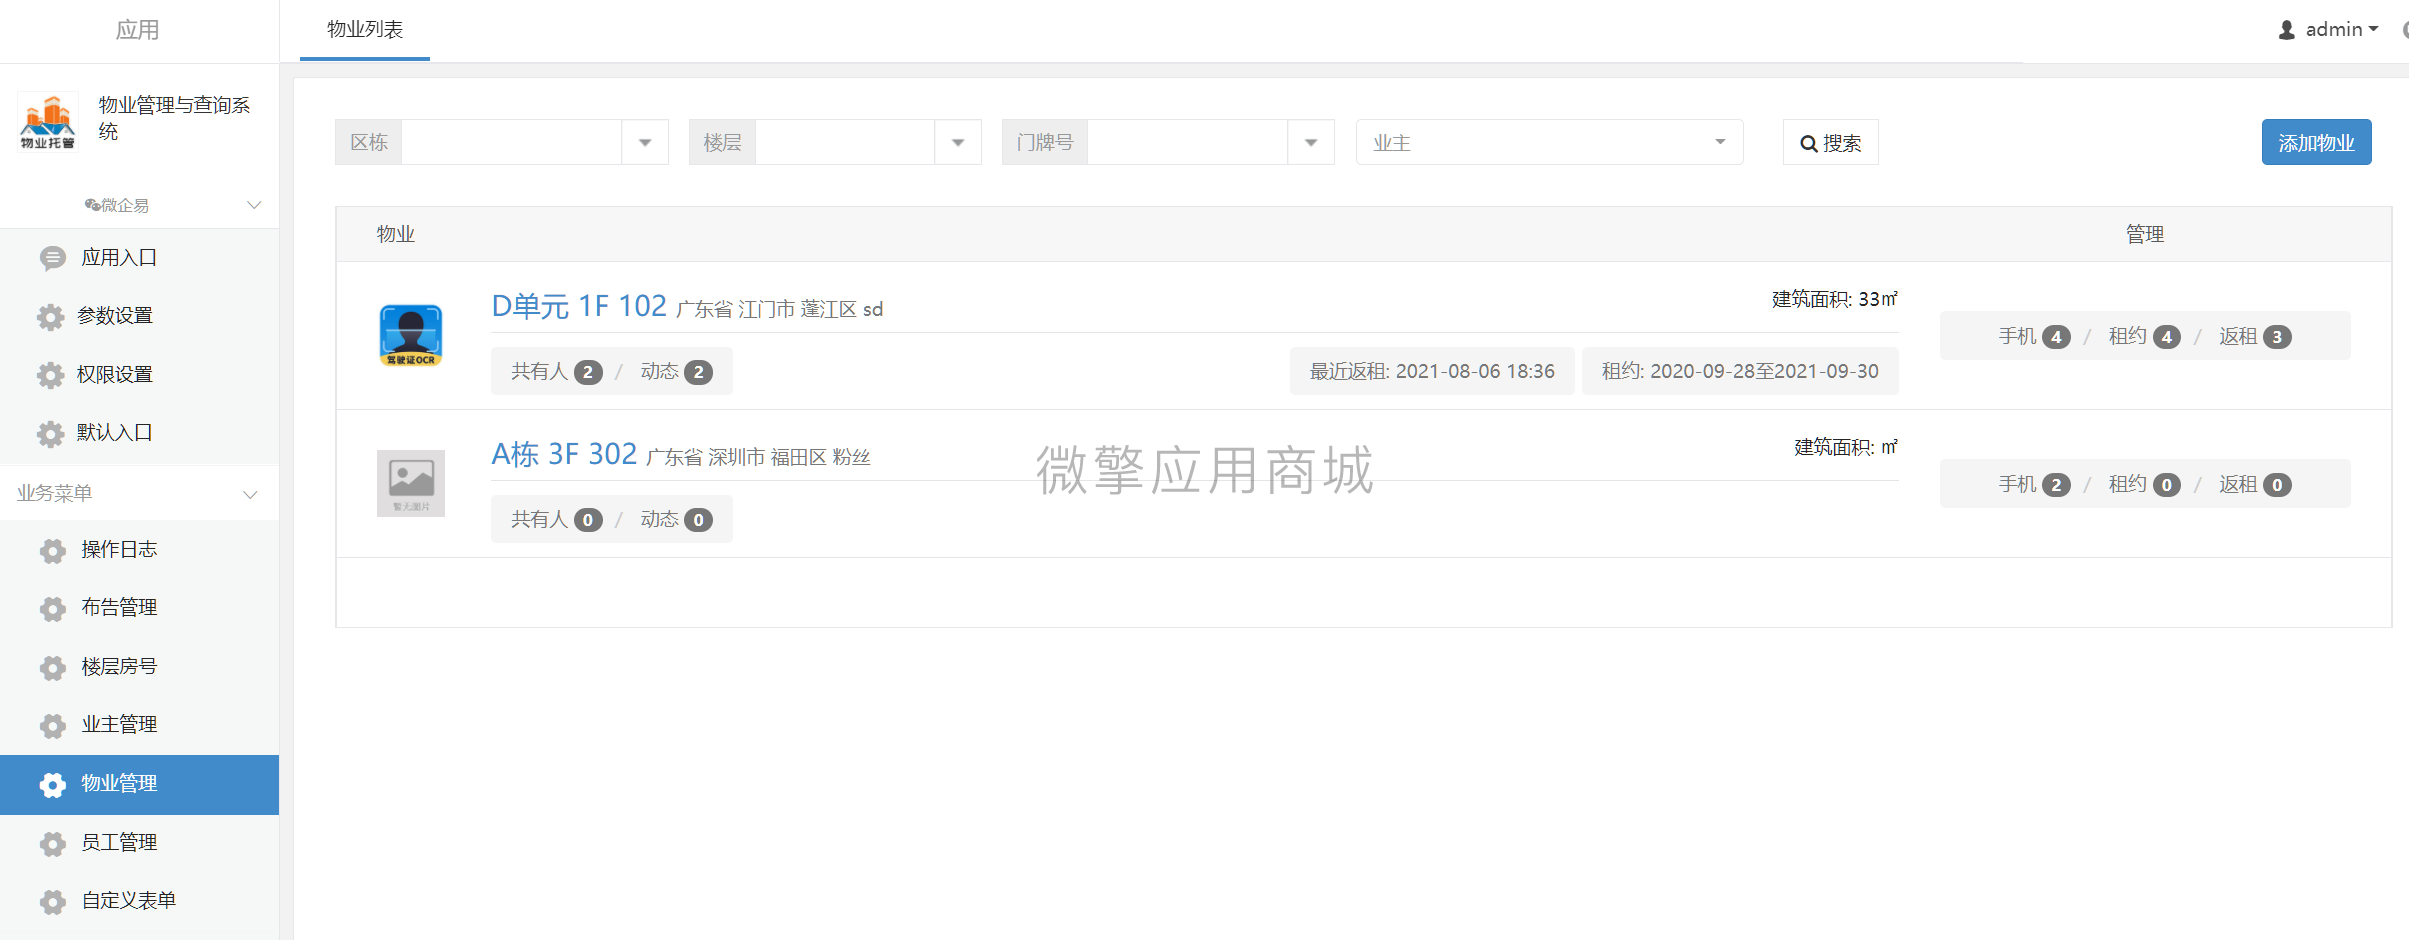Open 租约 0 for A栋 3F 302
Image resolution: width=2409 pixels, height=940 pixels.
[2144, 484]
